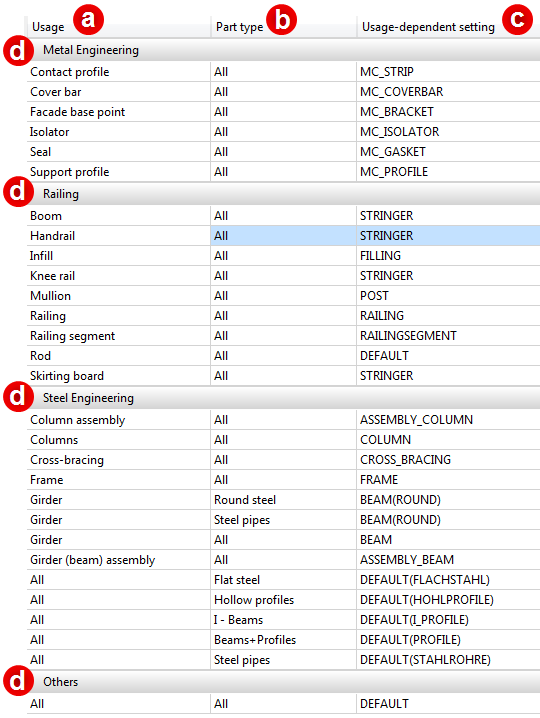Select the Support profile row
The image size is (540, 718).
(x=284, y=172)
